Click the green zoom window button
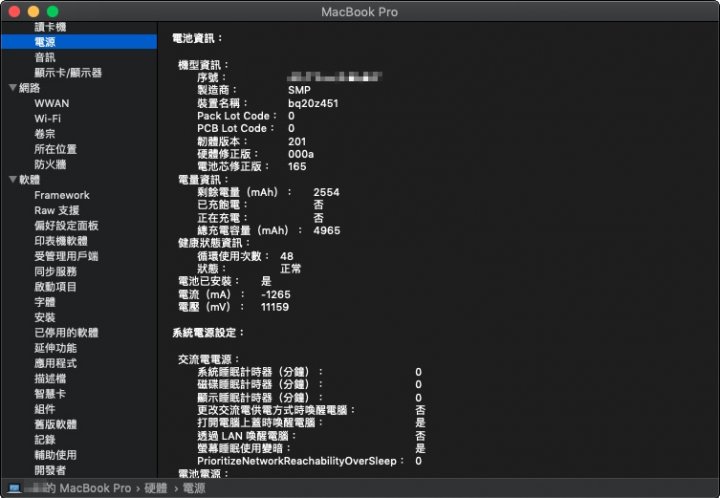 pos(53,11)
